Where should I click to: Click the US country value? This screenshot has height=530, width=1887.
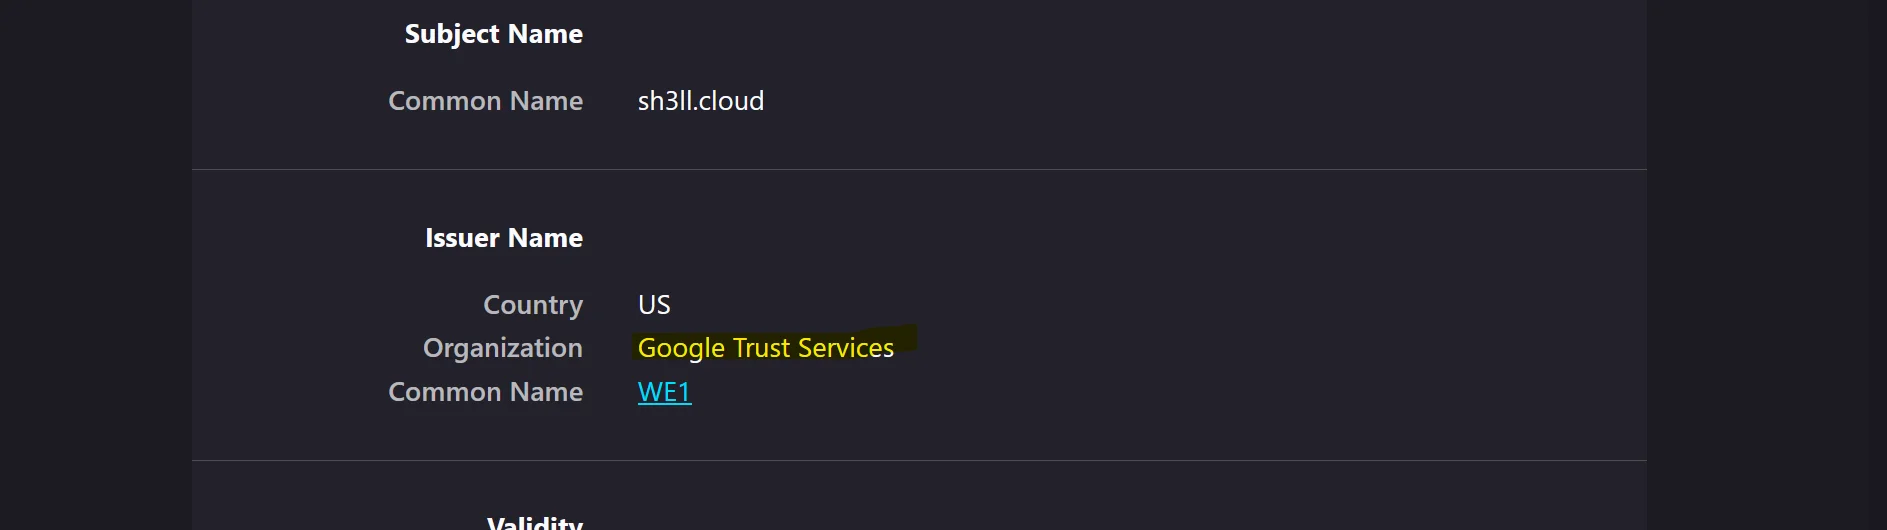[x=654, y=305]
